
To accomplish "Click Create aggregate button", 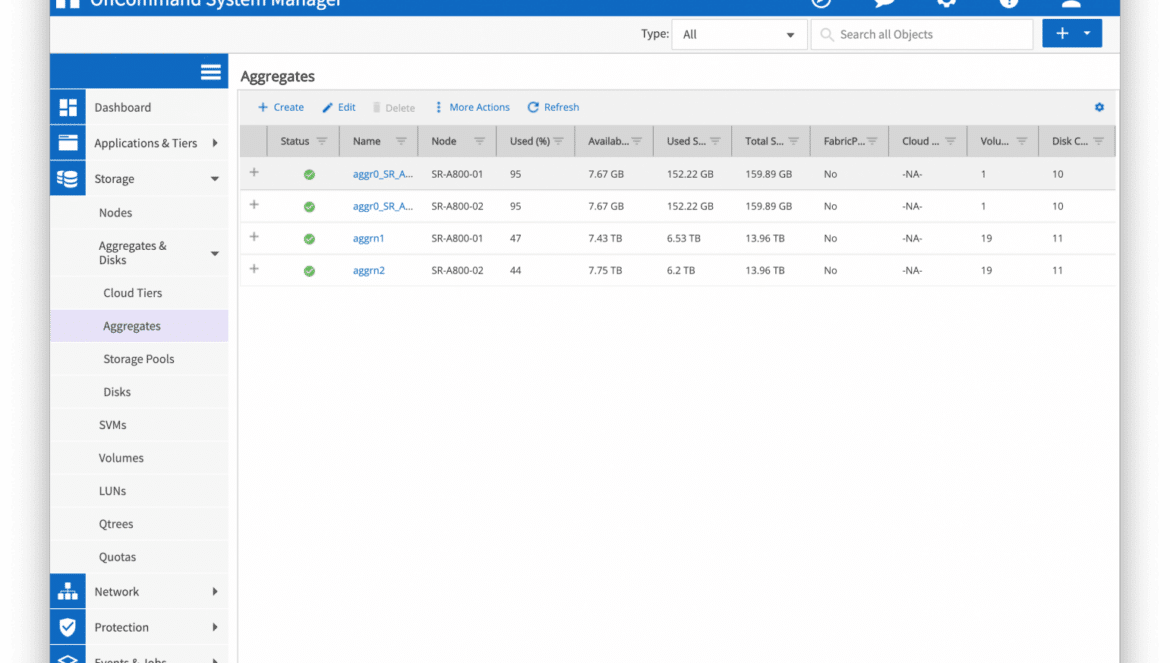I will pos(281,107).
